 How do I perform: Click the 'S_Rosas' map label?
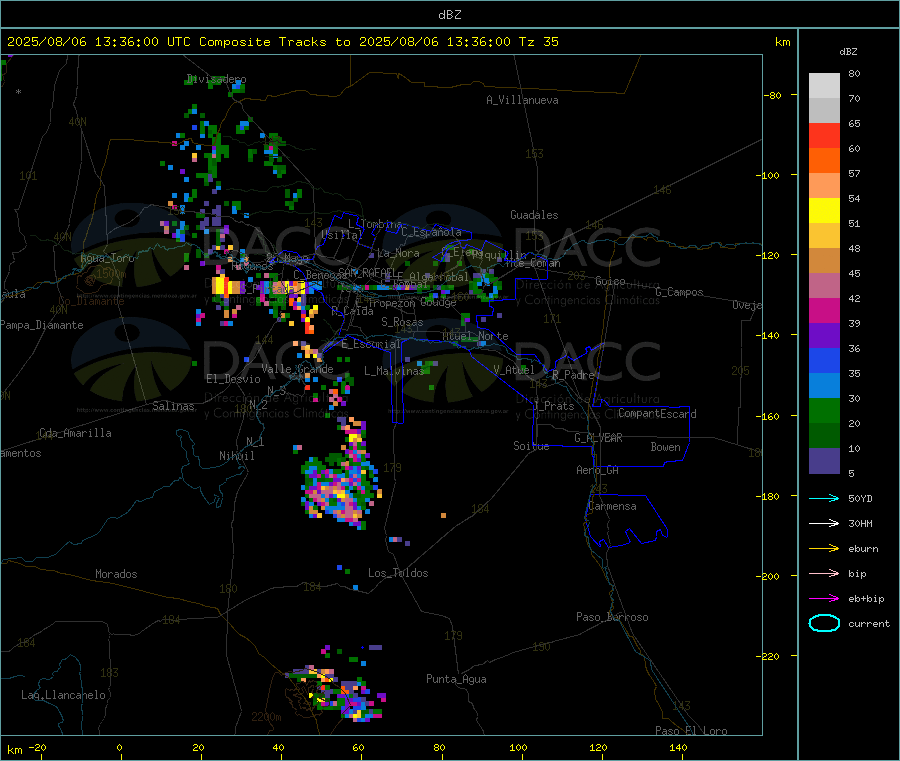pyautogui.click(x=402, y=322)
